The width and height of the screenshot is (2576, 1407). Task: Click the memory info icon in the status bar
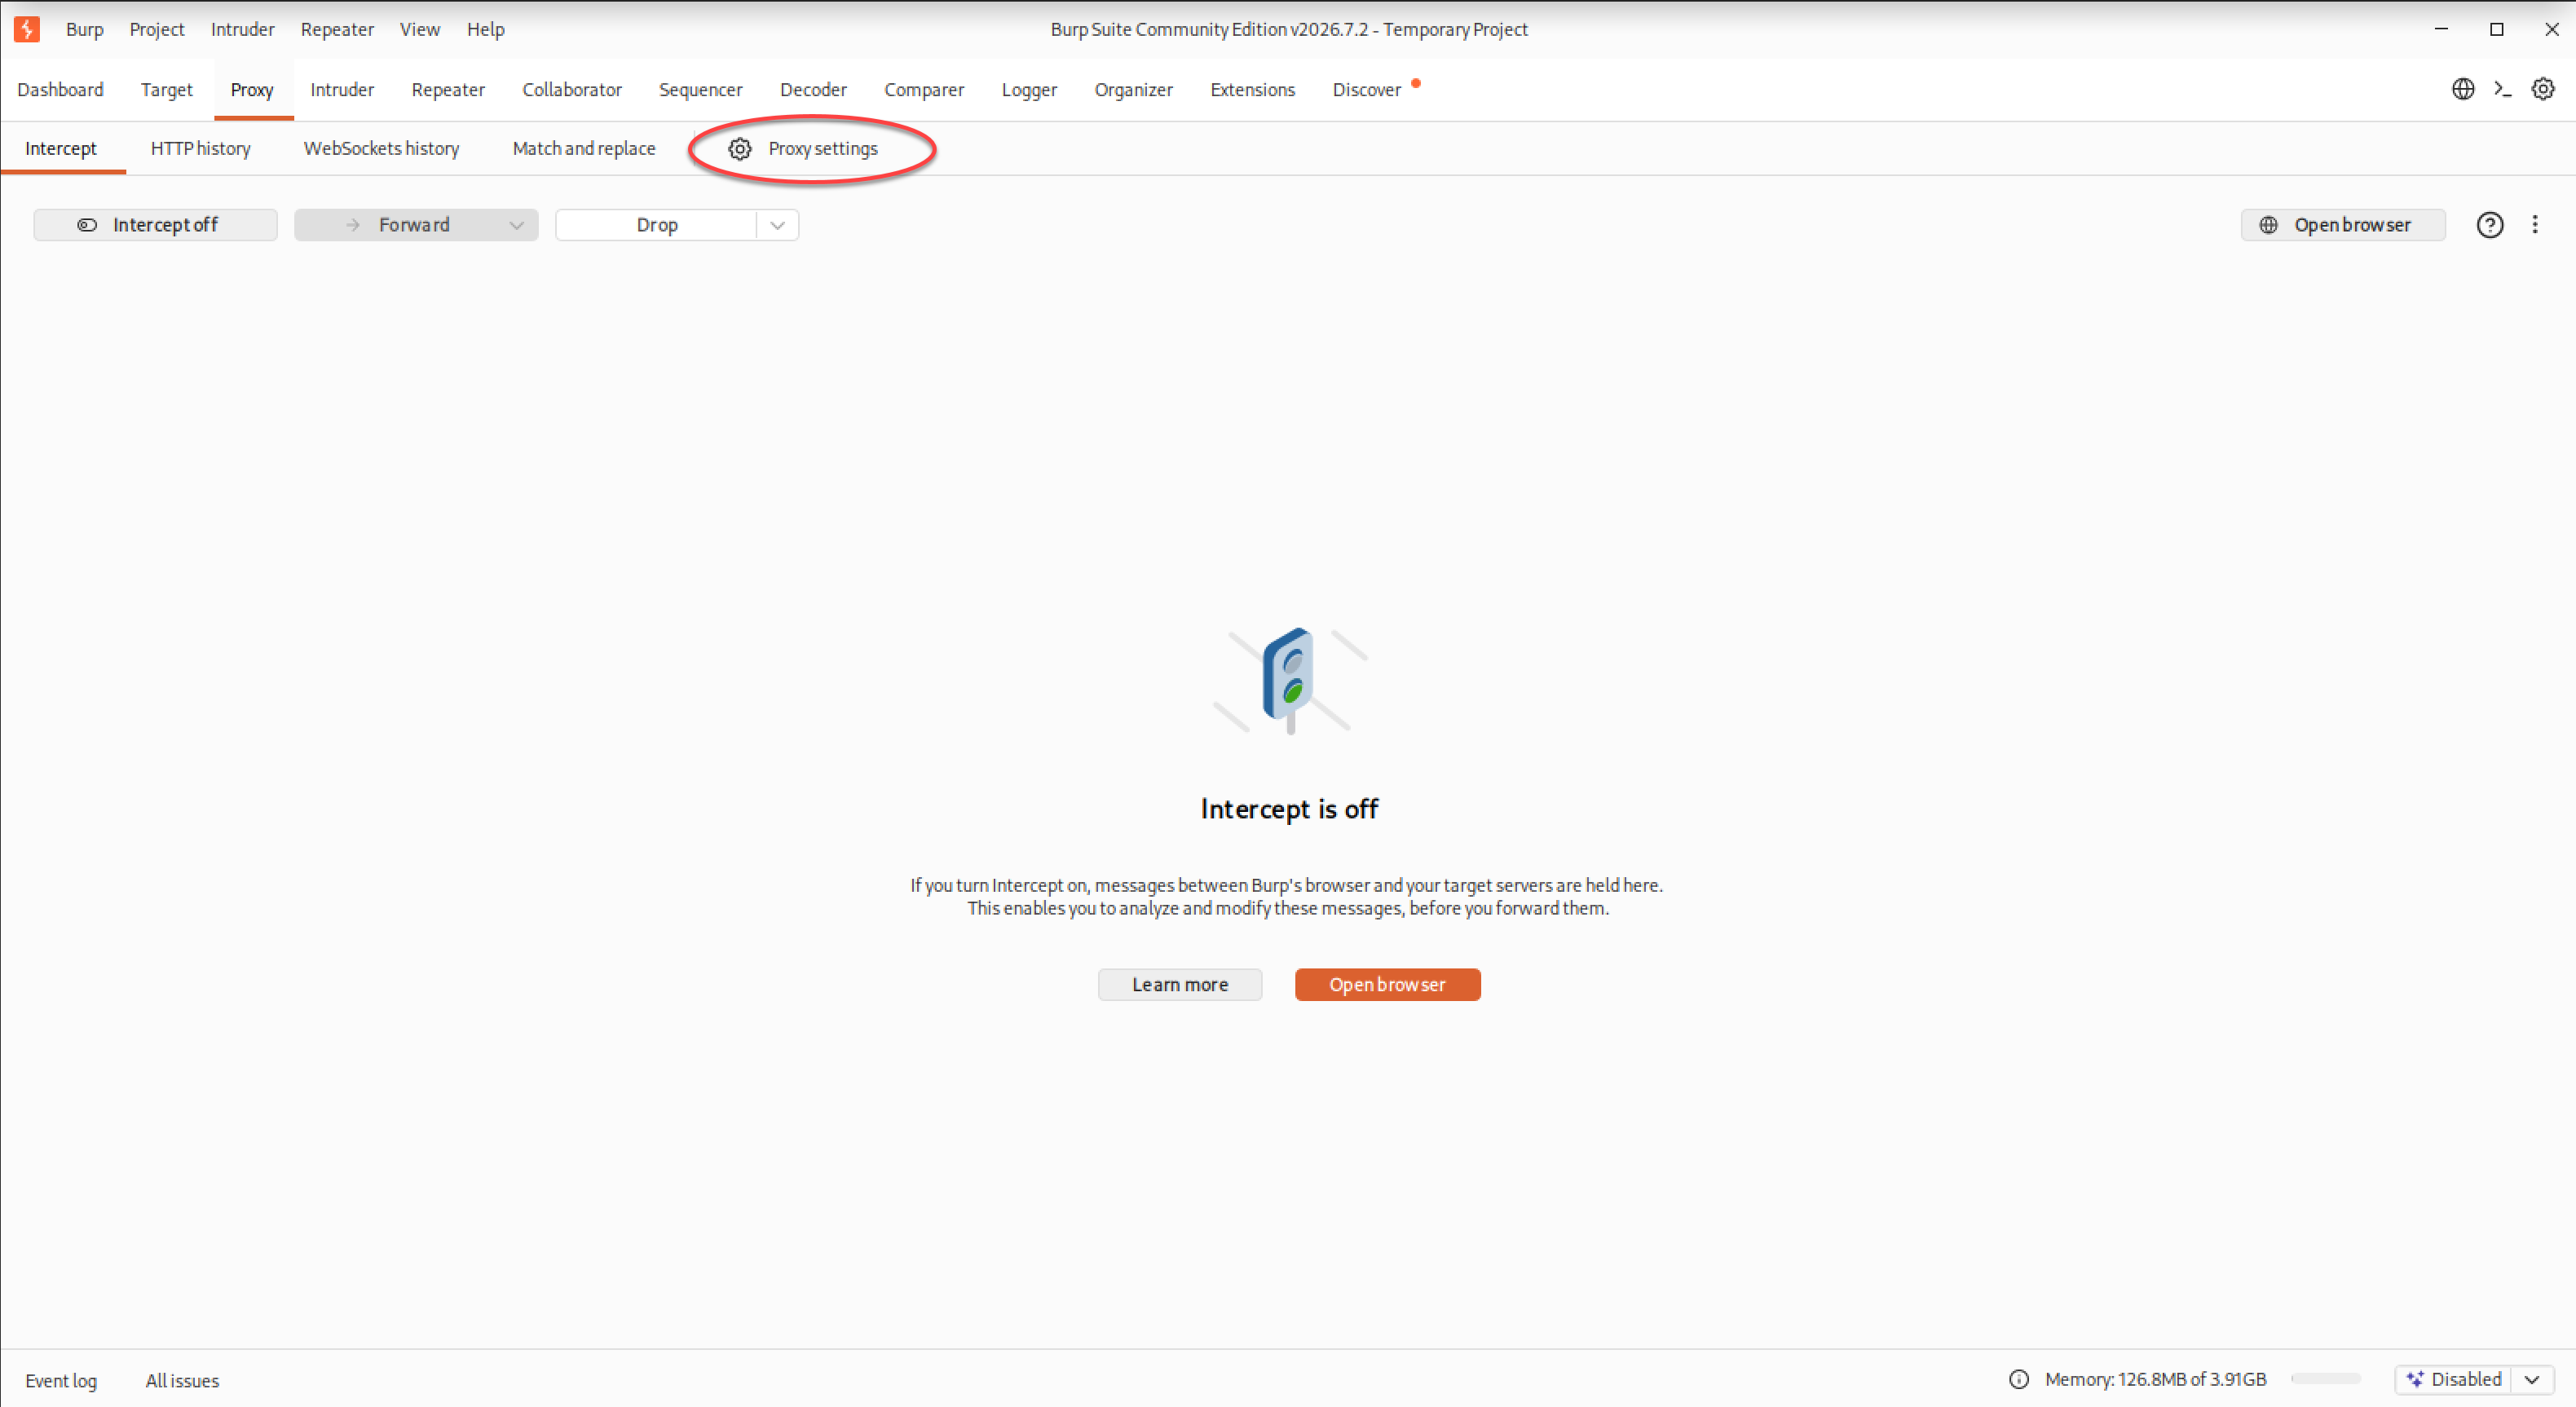[x=2019, y=1379]
